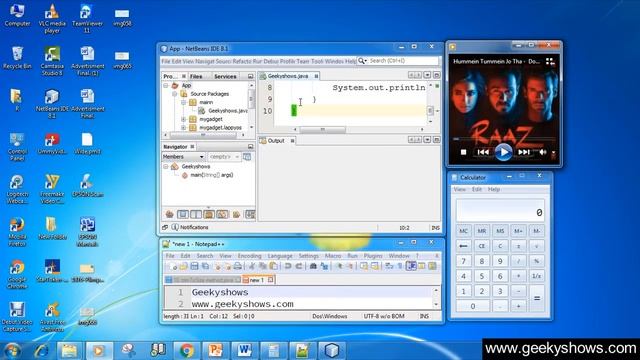Click in NetBeans Search (Ctrl+I) field
640x360 pixels.
click(404, 61)
